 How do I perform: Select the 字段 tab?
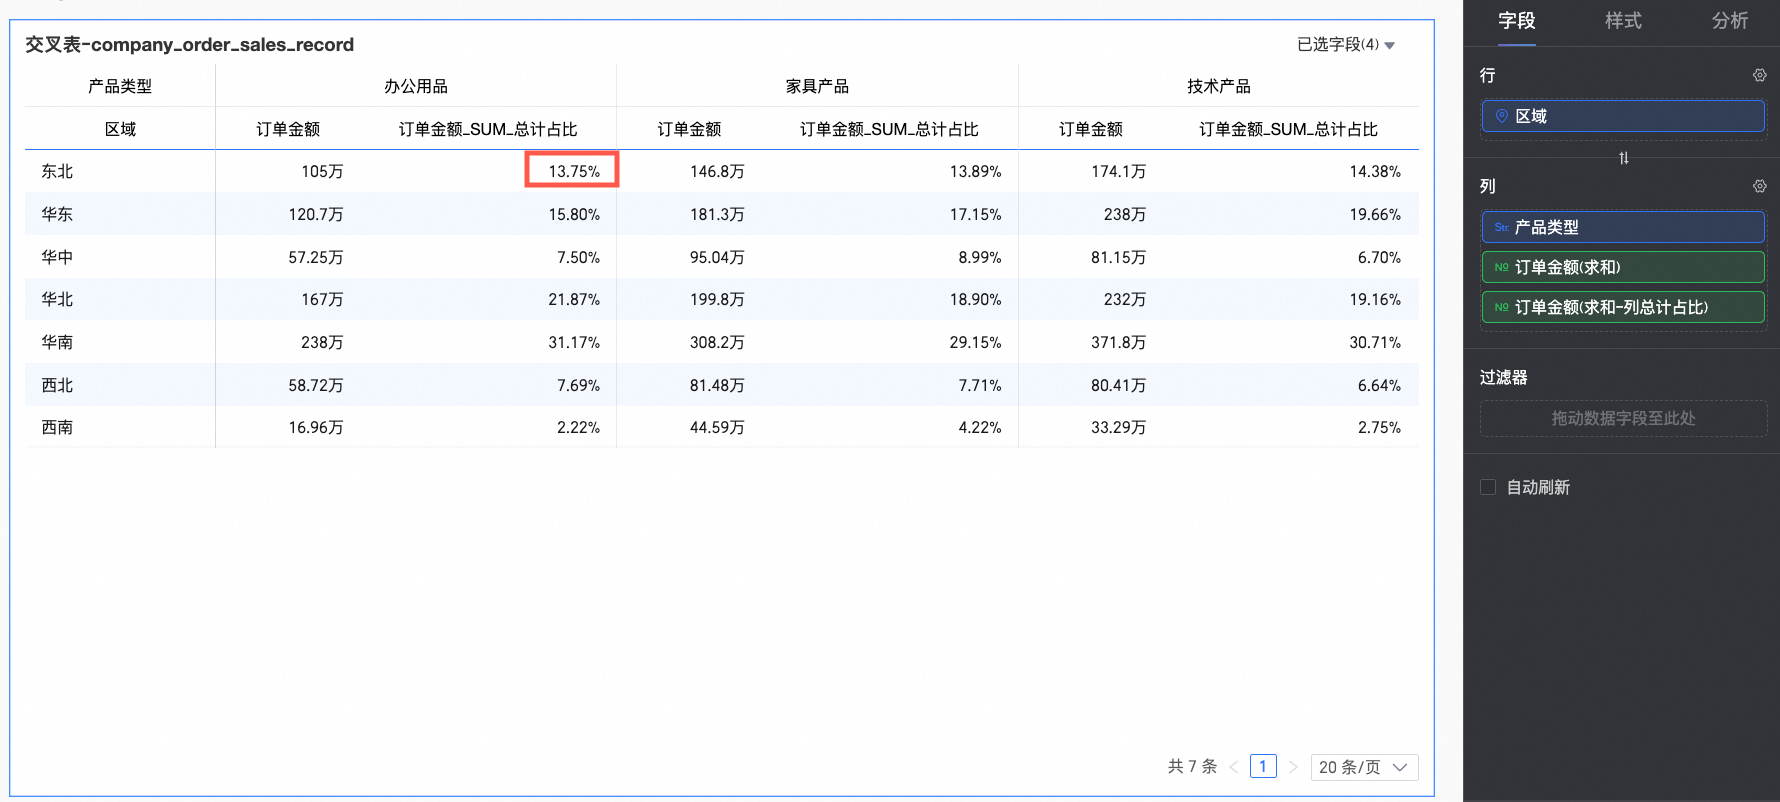click(x=1516, y=21)
